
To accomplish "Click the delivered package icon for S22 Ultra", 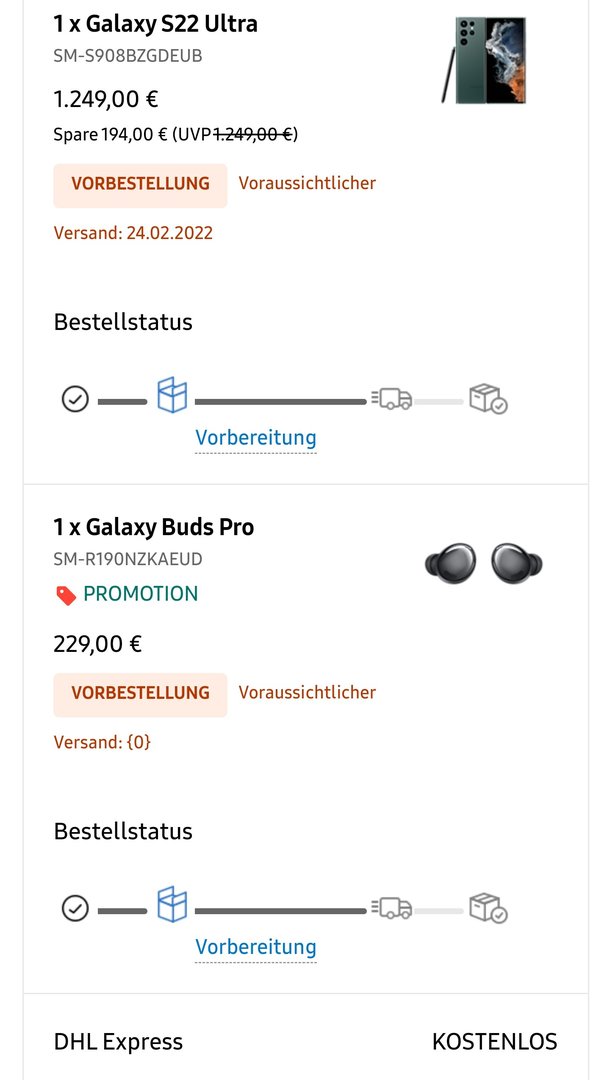I will 488,399.
